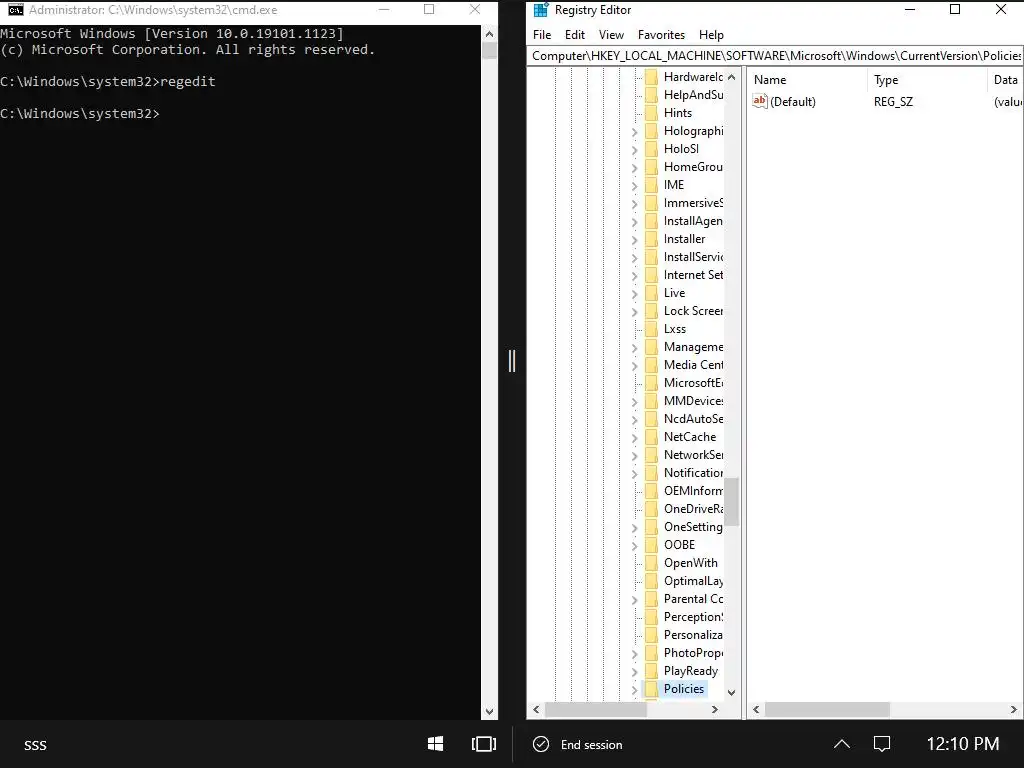Click the cmd window scroll-down arrow

pyautogui.click(x=489, y=712)
